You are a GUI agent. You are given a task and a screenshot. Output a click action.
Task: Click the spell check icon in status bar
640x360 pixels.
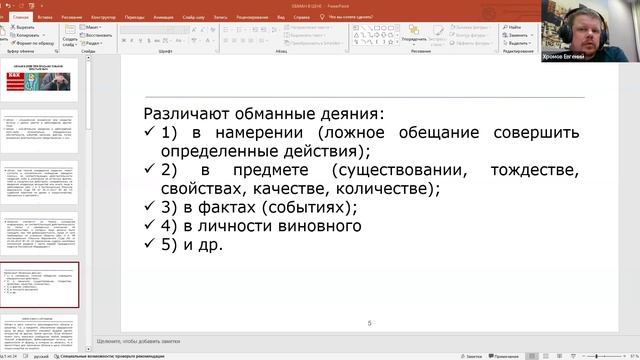click(x=25, y=356)
